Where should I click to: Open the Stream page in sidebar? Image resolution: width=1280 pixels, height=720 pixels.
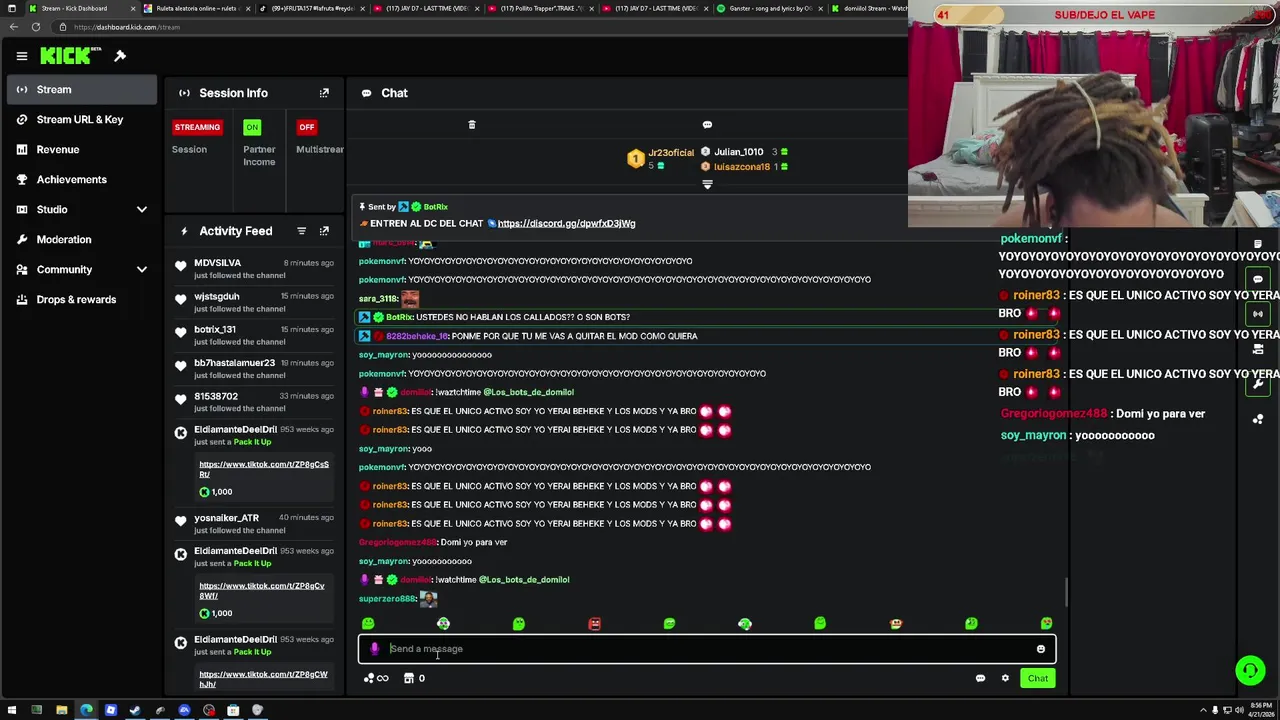point(80,90)
